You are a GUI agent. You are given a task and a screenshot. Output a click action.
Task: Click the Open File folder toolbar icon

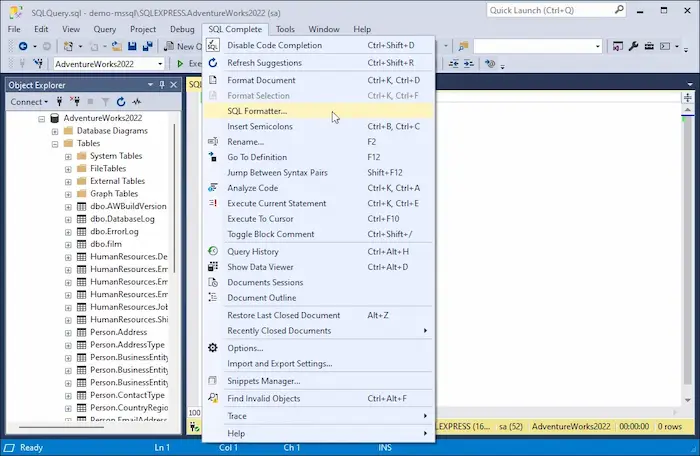(117, 46)
